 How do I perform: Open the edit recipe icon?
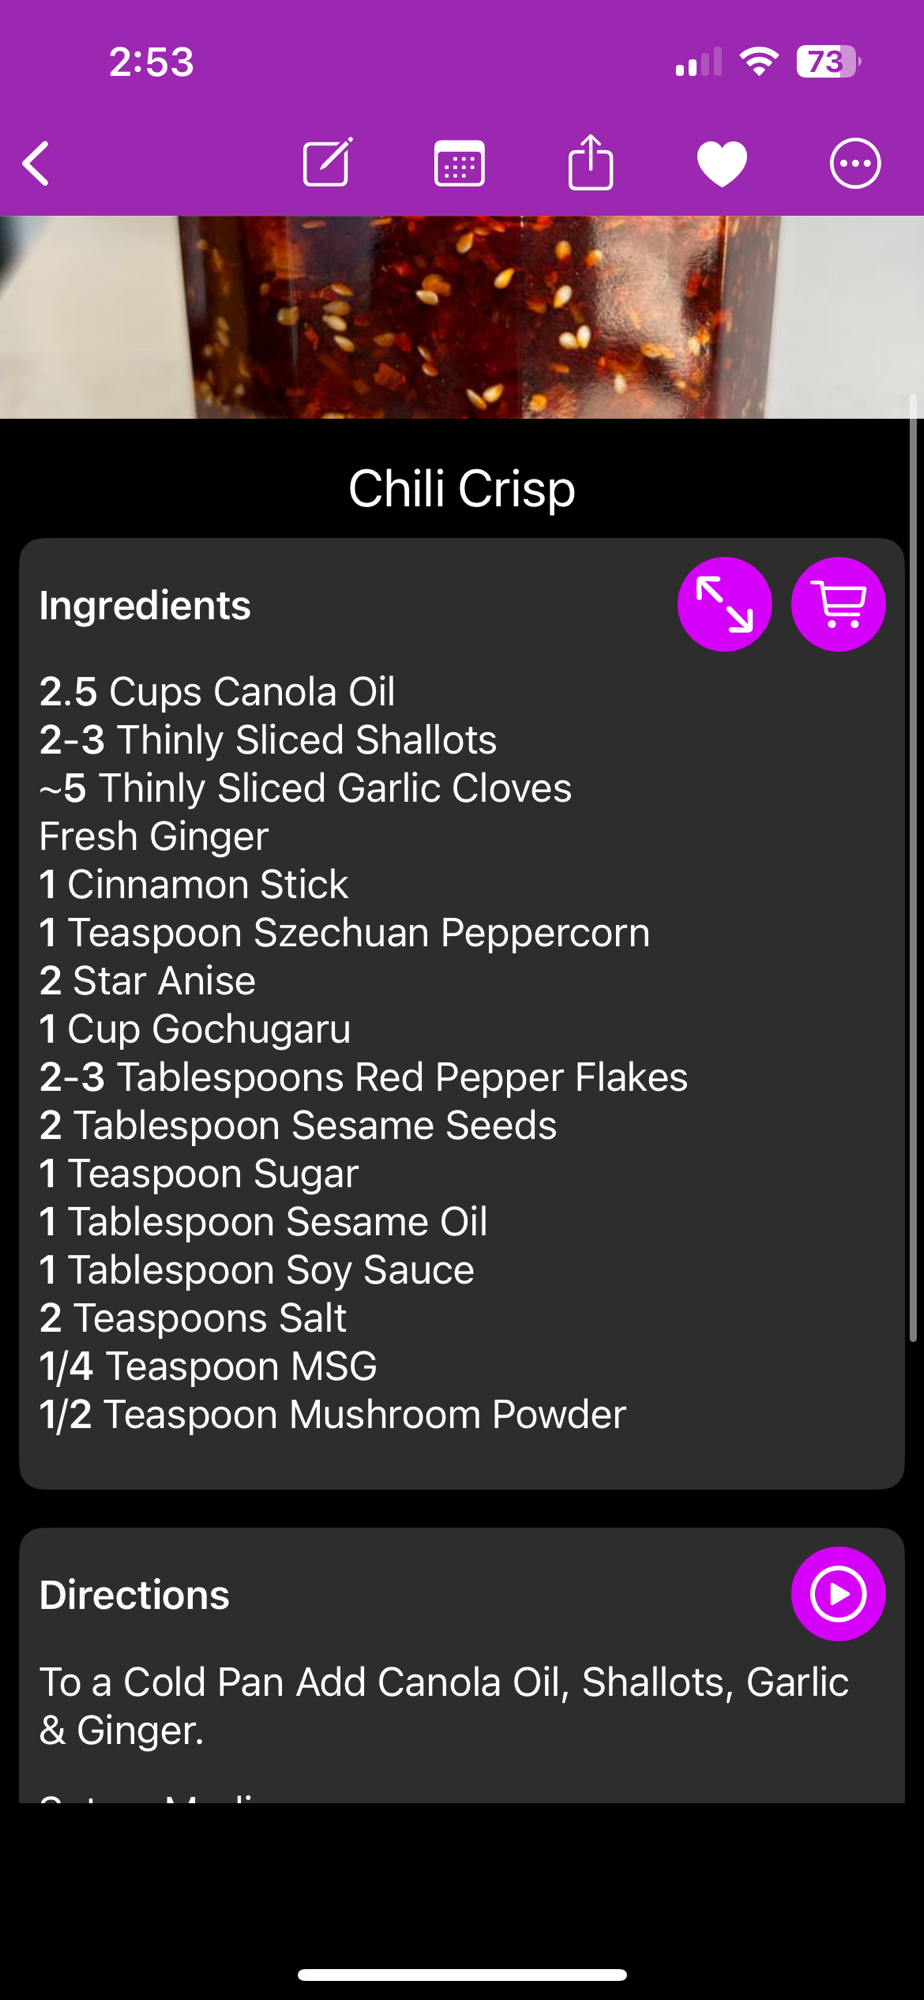click(x=327, y=163)
